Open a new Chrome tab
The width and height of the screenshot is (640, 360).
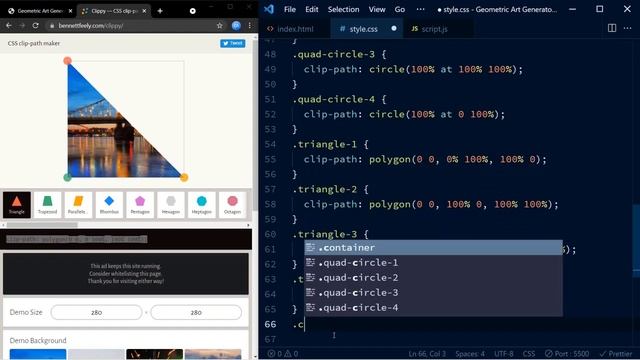pyautogui.click(x=160, y=11)
